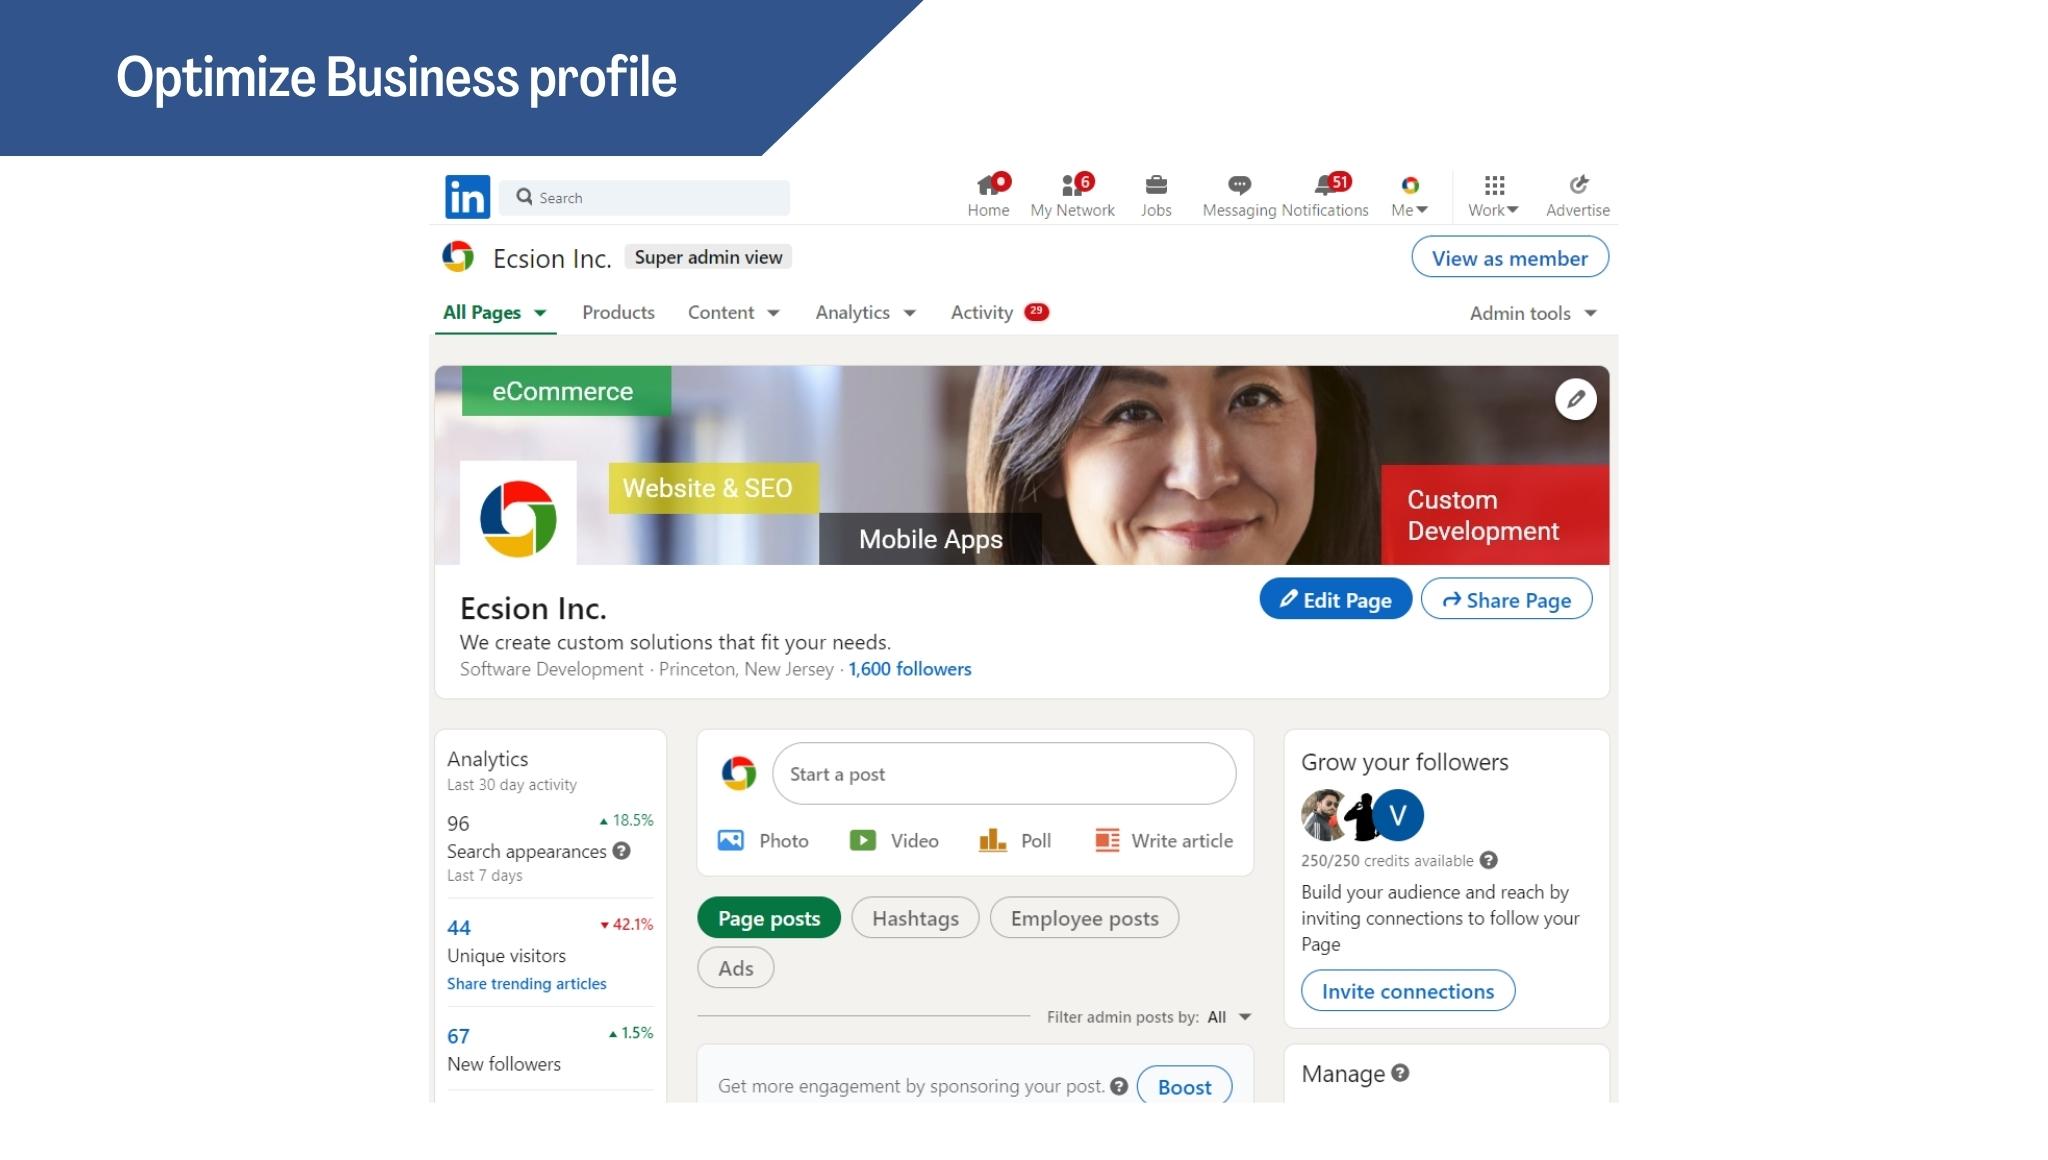Click the Invite connections button

click(x=1408, y=991)
